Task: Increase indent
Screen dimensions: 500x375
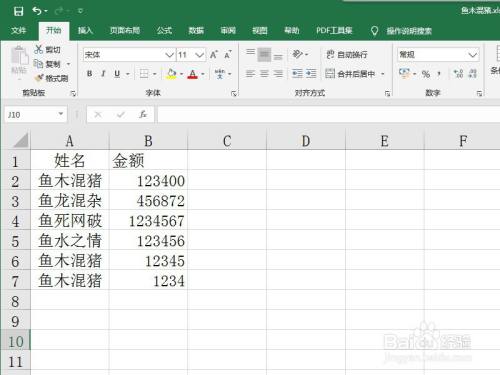Action: point(311,74)
